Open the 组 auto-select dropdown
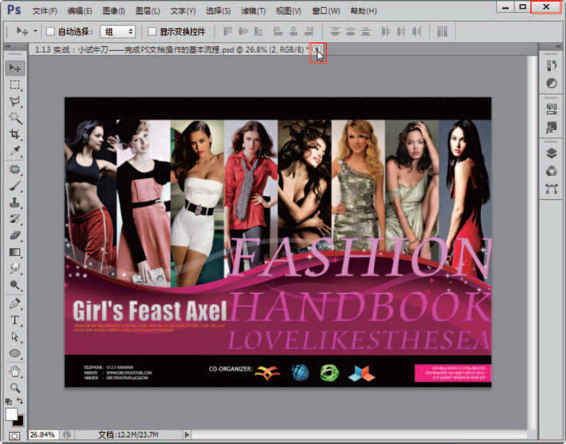 point(118,32)
